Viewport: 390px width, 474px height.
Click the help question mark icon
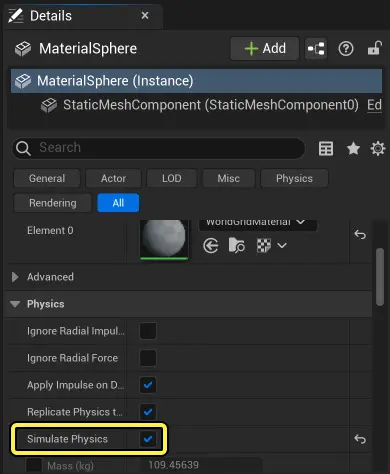pos(346,49)
